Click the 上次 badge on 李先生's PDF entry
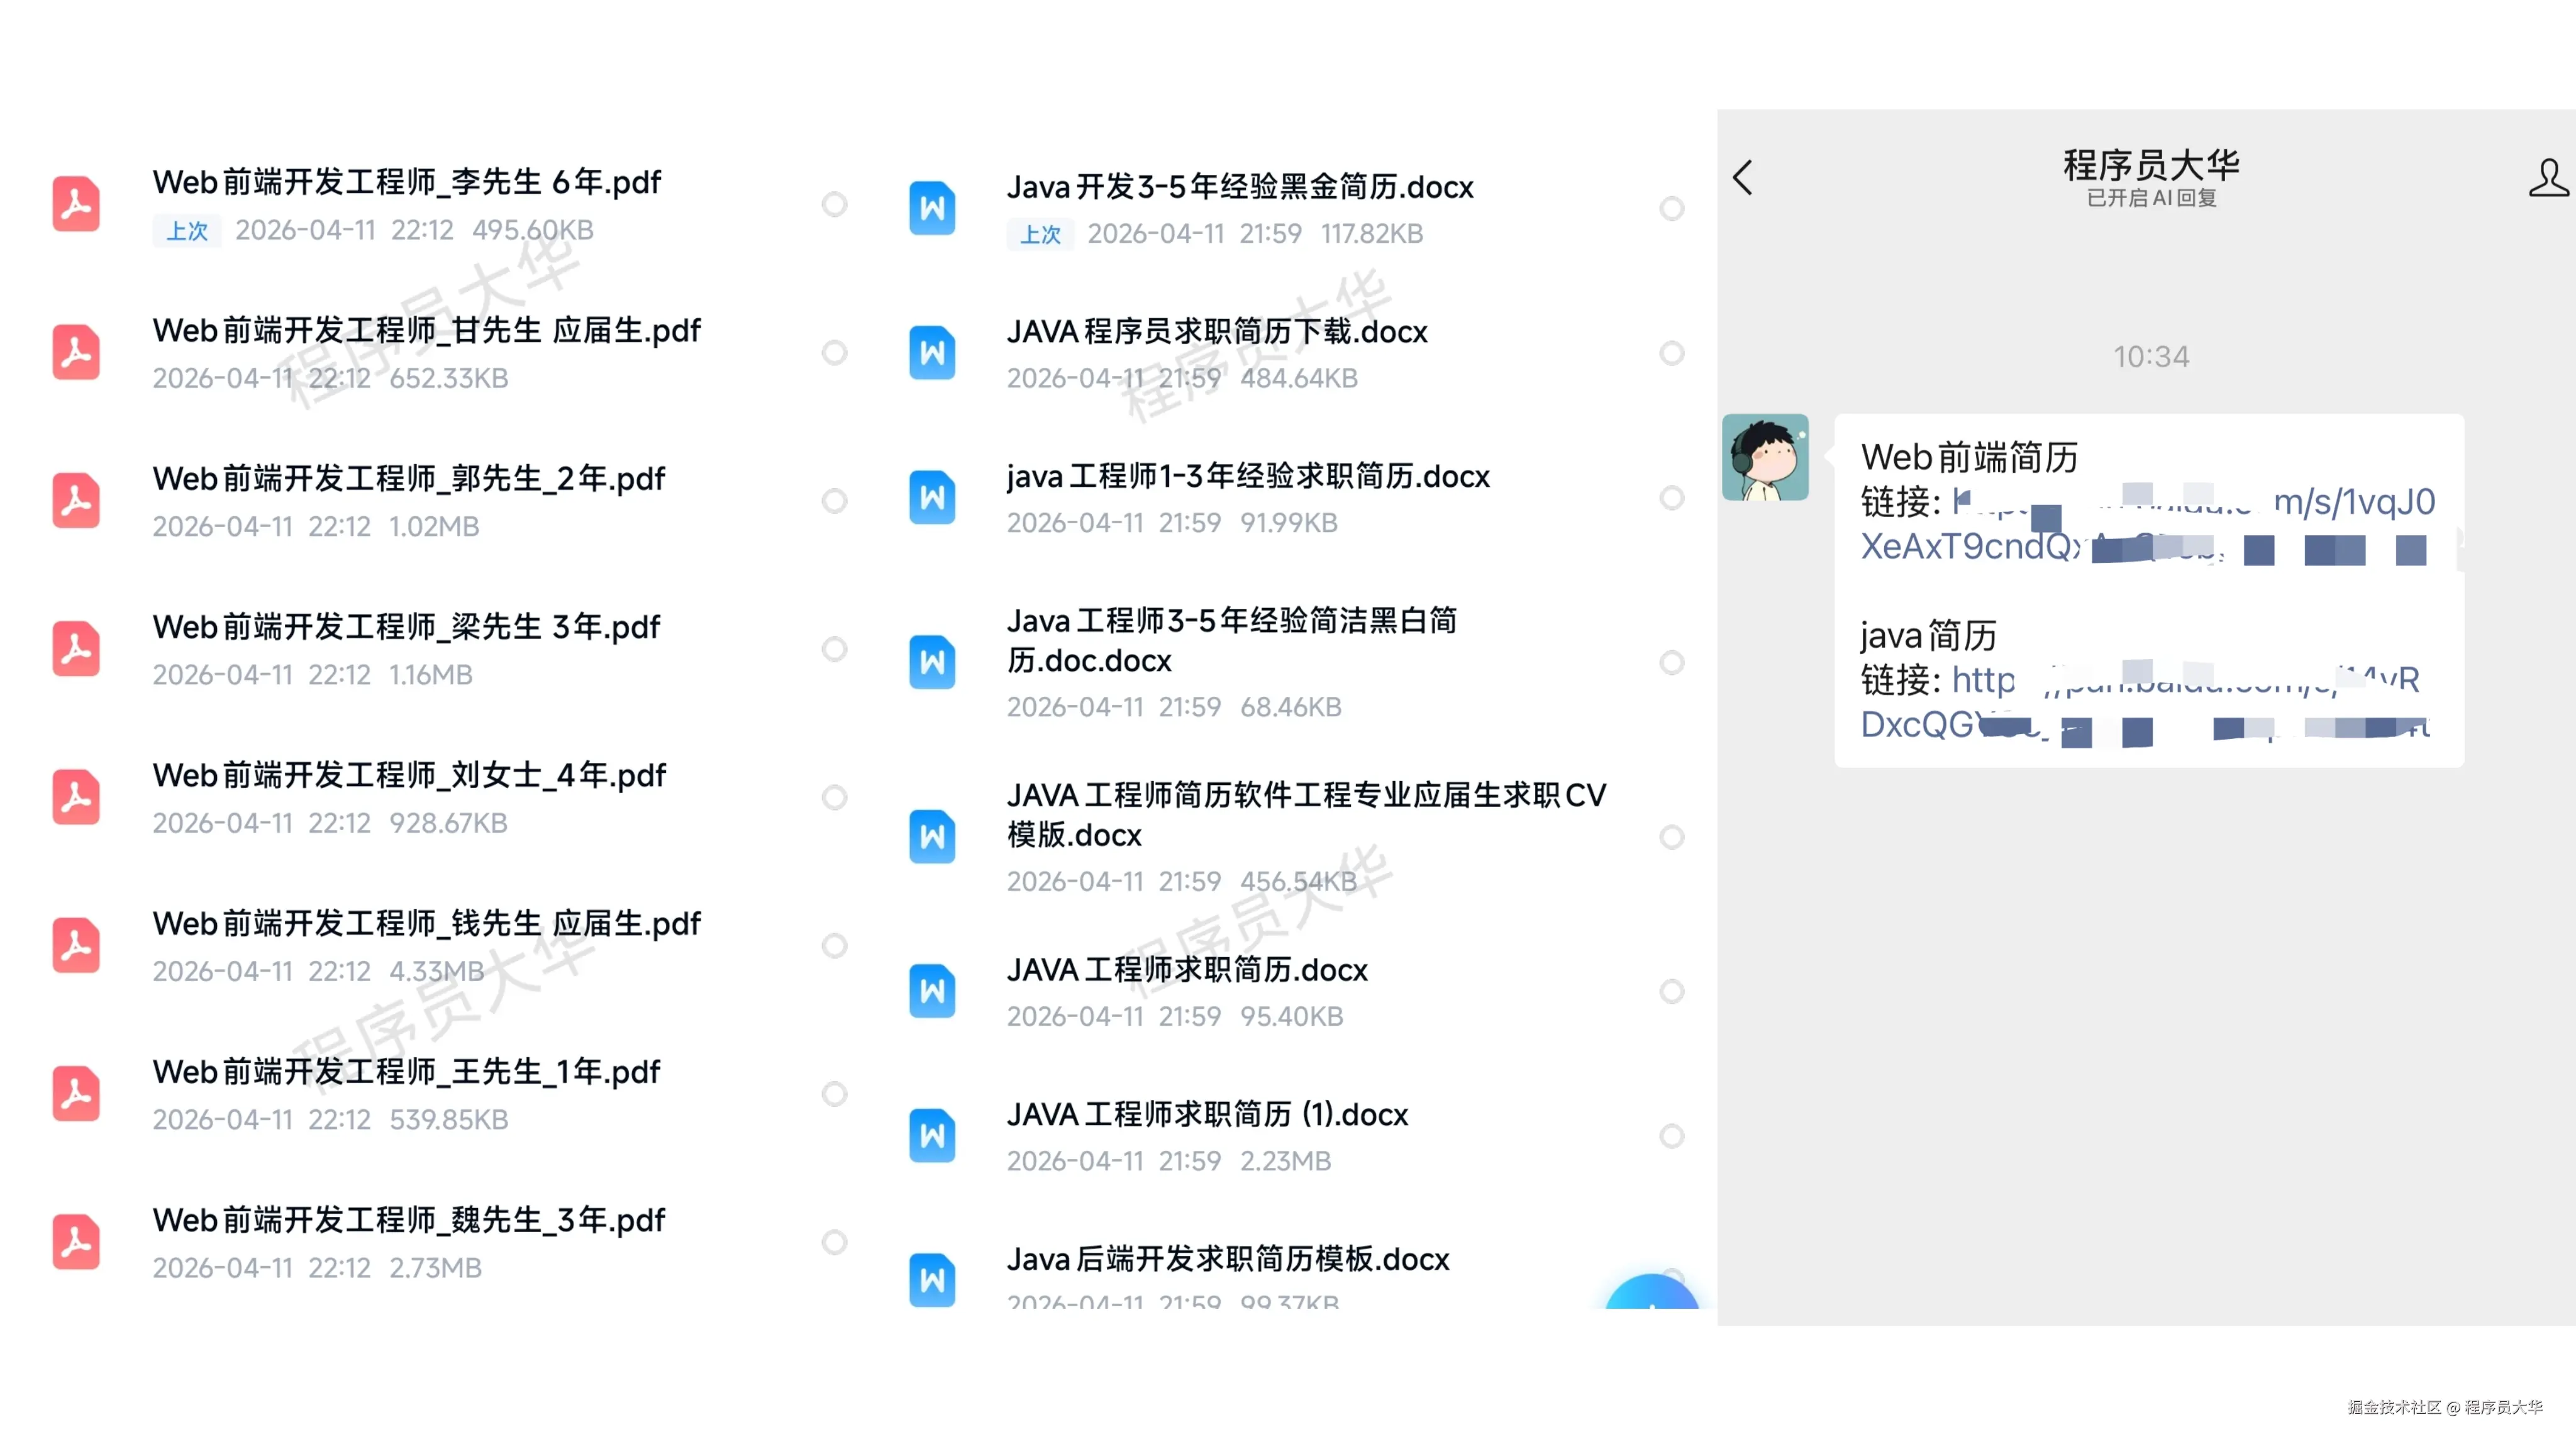The height and width of the screenshot is (1449, 2576). (186, 231)
